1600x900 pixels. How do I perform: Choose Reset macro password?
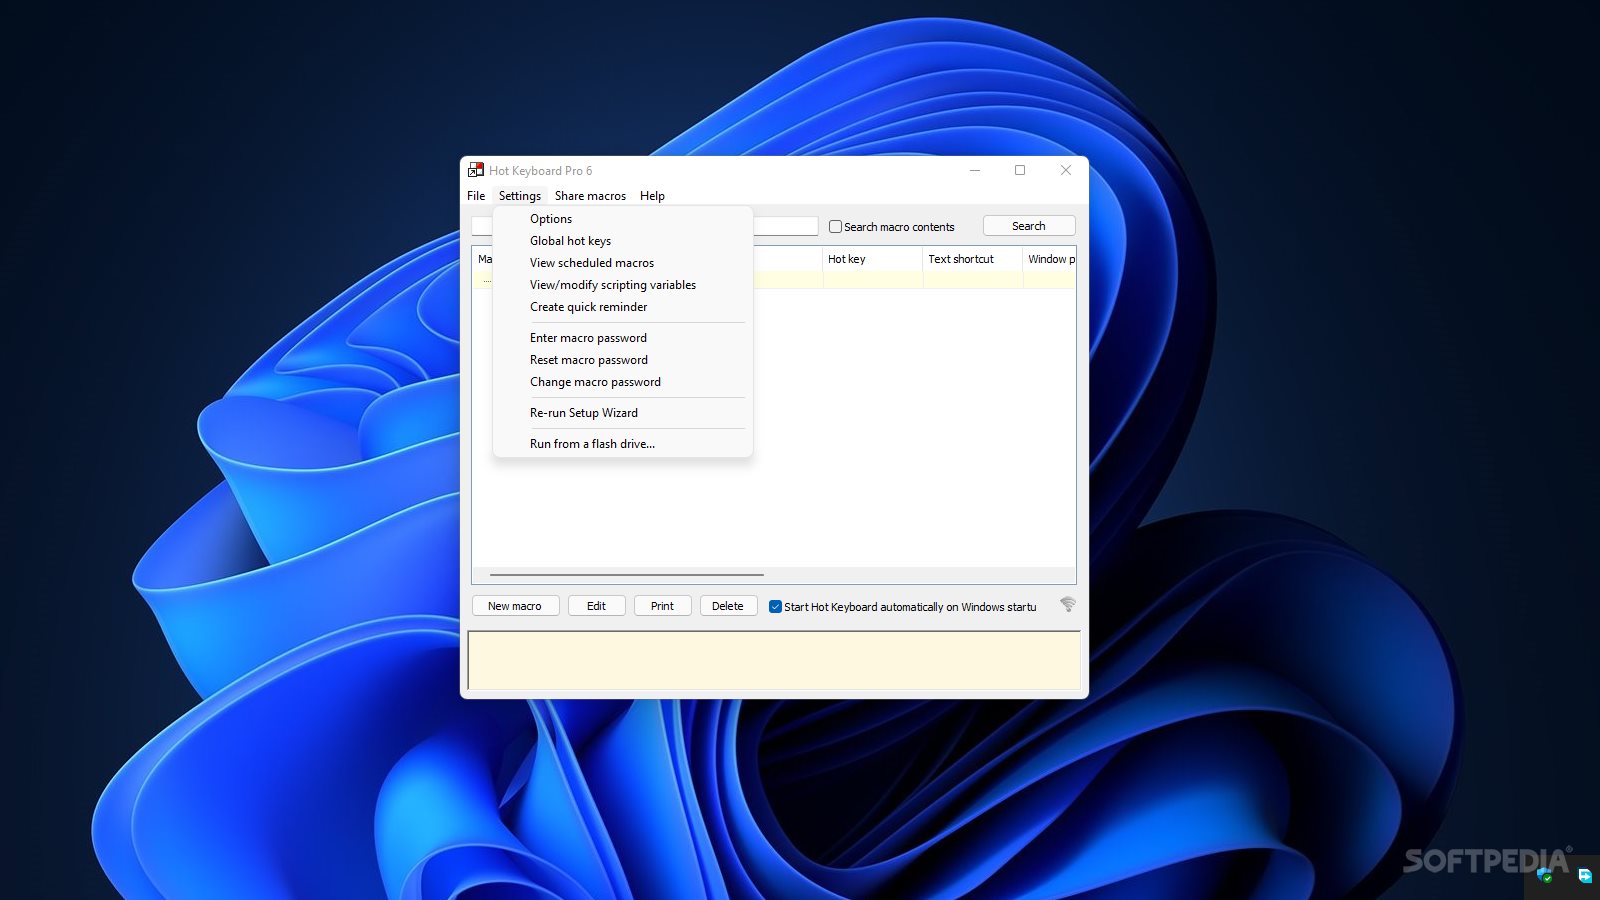[x=622, y=360]
